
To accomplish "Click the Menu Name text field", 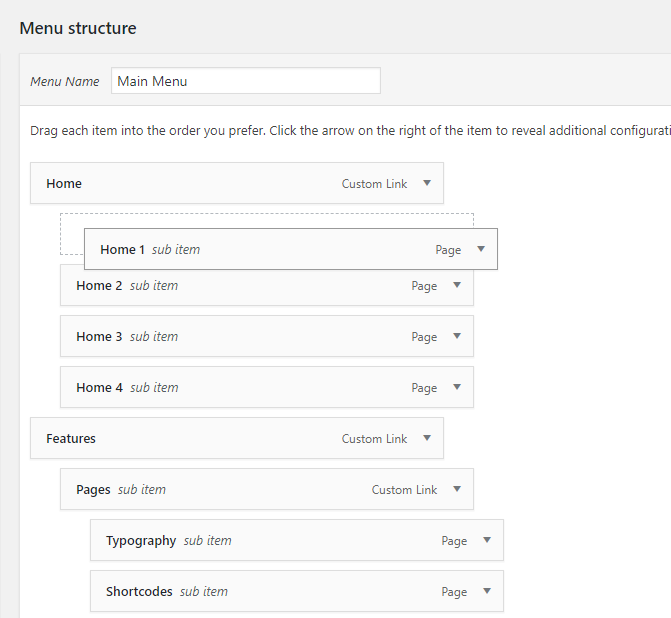I will pyautogui.click(x=245, y=81).
